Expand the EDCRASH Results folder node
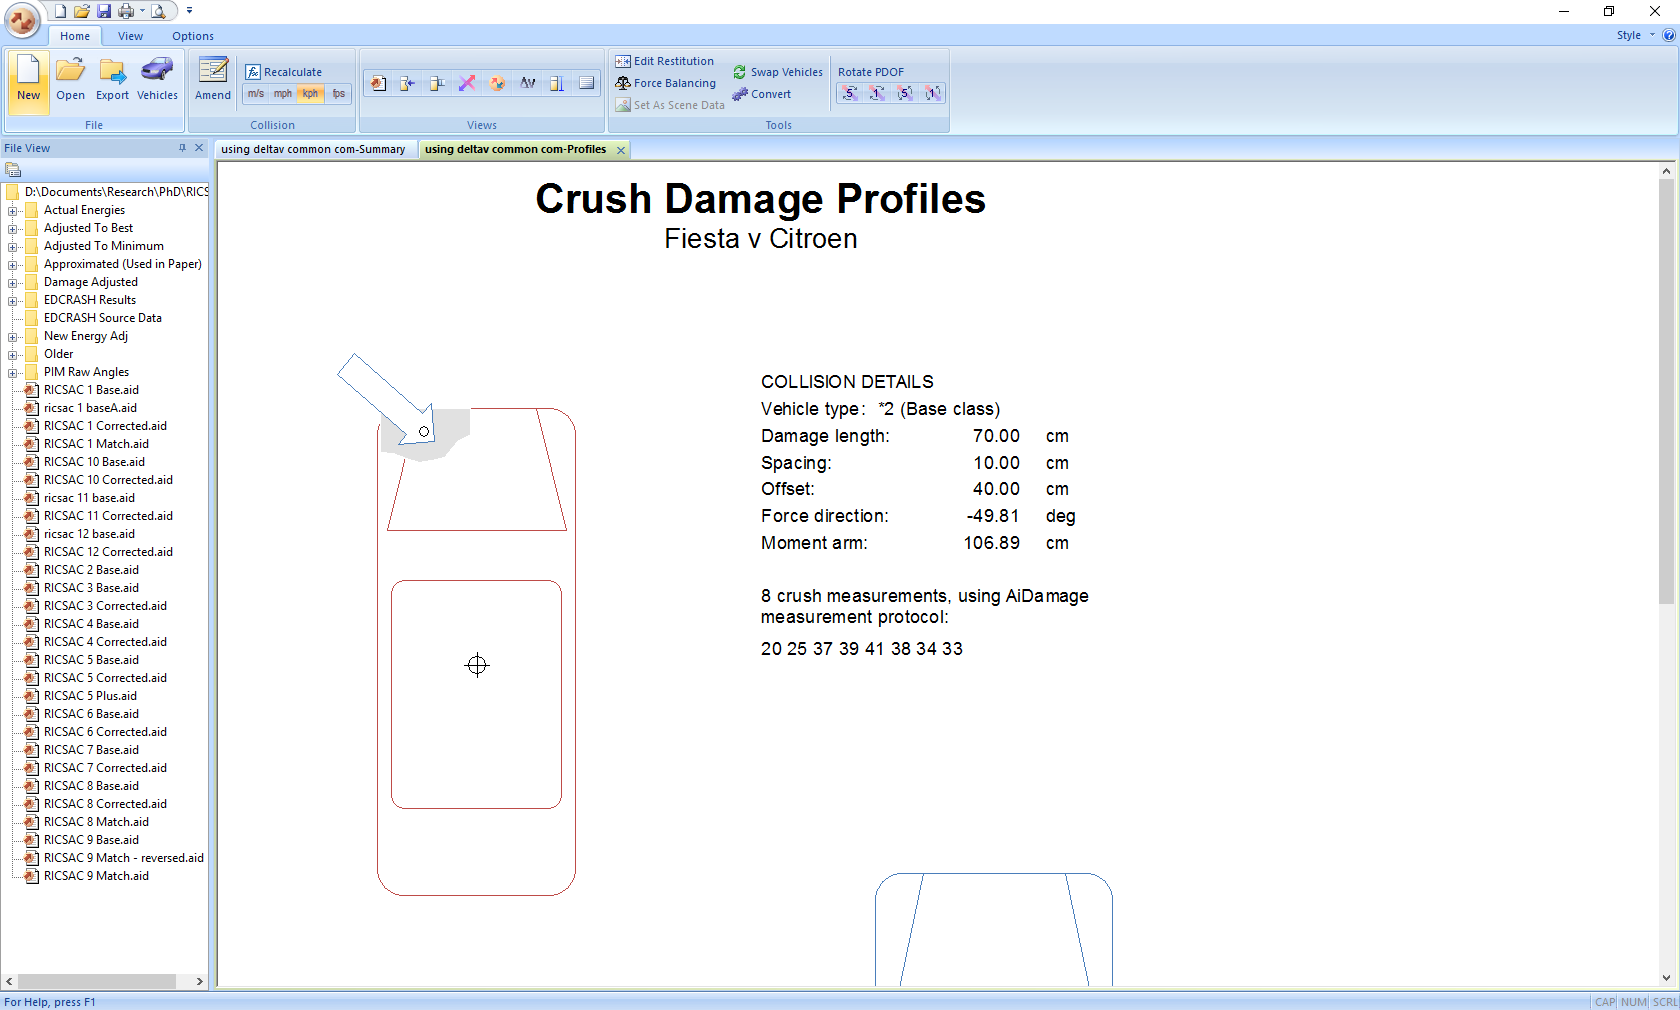This screenshot has width=1680, height=1010. point(13,300)
